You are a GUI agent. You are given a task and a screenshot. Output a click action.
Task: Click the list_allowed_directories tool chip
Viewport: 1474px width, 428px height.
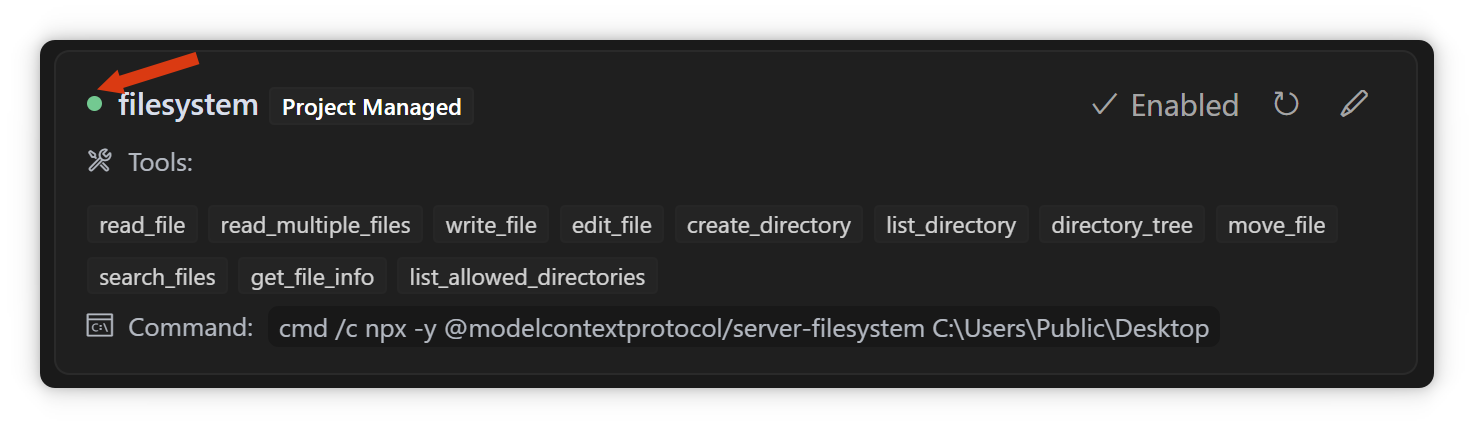coord(527,277)
